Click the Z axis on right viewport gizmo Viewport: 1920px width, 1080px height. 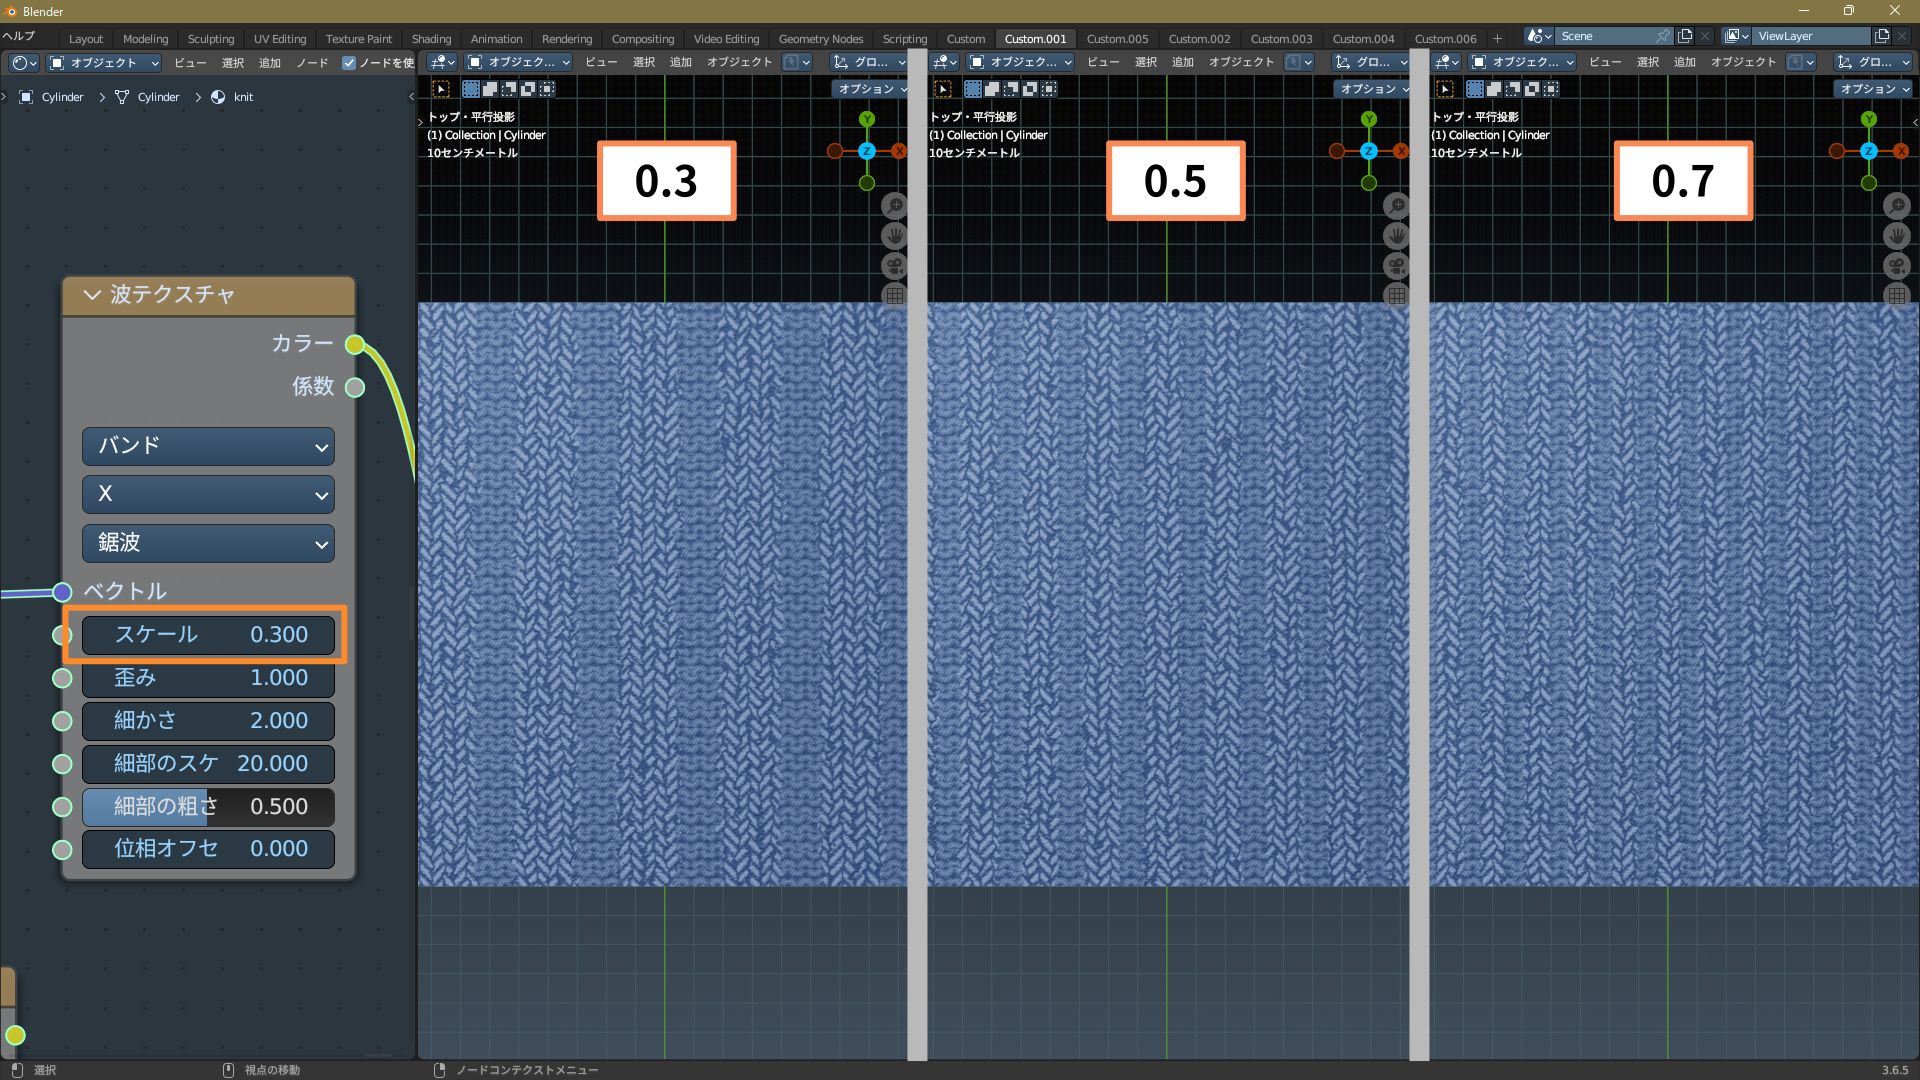(x=1869, y=151)
